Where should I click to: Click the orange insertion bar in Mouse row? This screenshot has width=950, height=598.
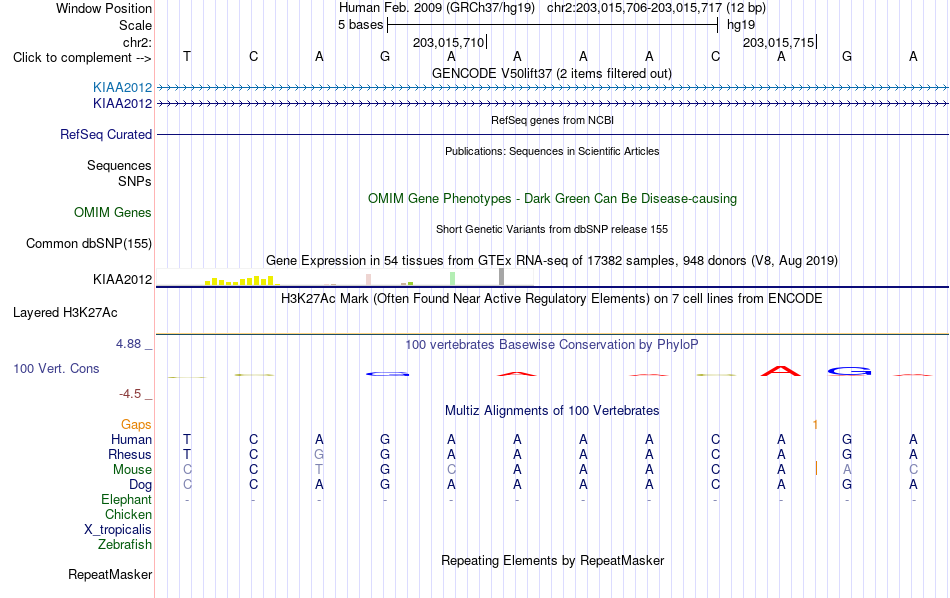(816, 468)
